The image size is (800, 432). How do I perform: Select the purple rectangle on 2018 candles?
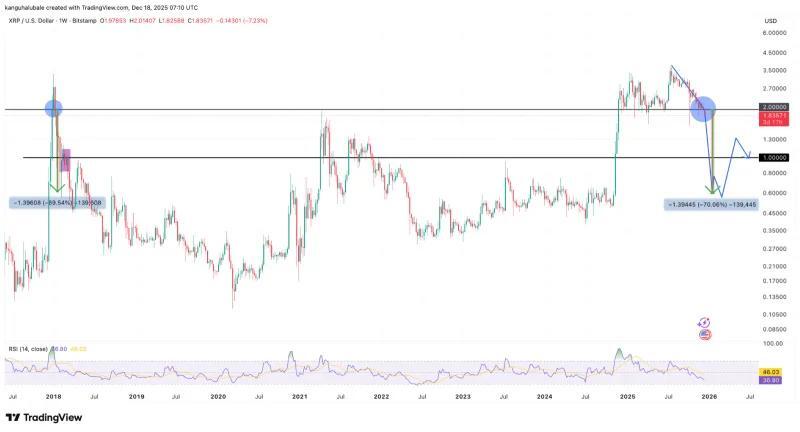point(66,160)
